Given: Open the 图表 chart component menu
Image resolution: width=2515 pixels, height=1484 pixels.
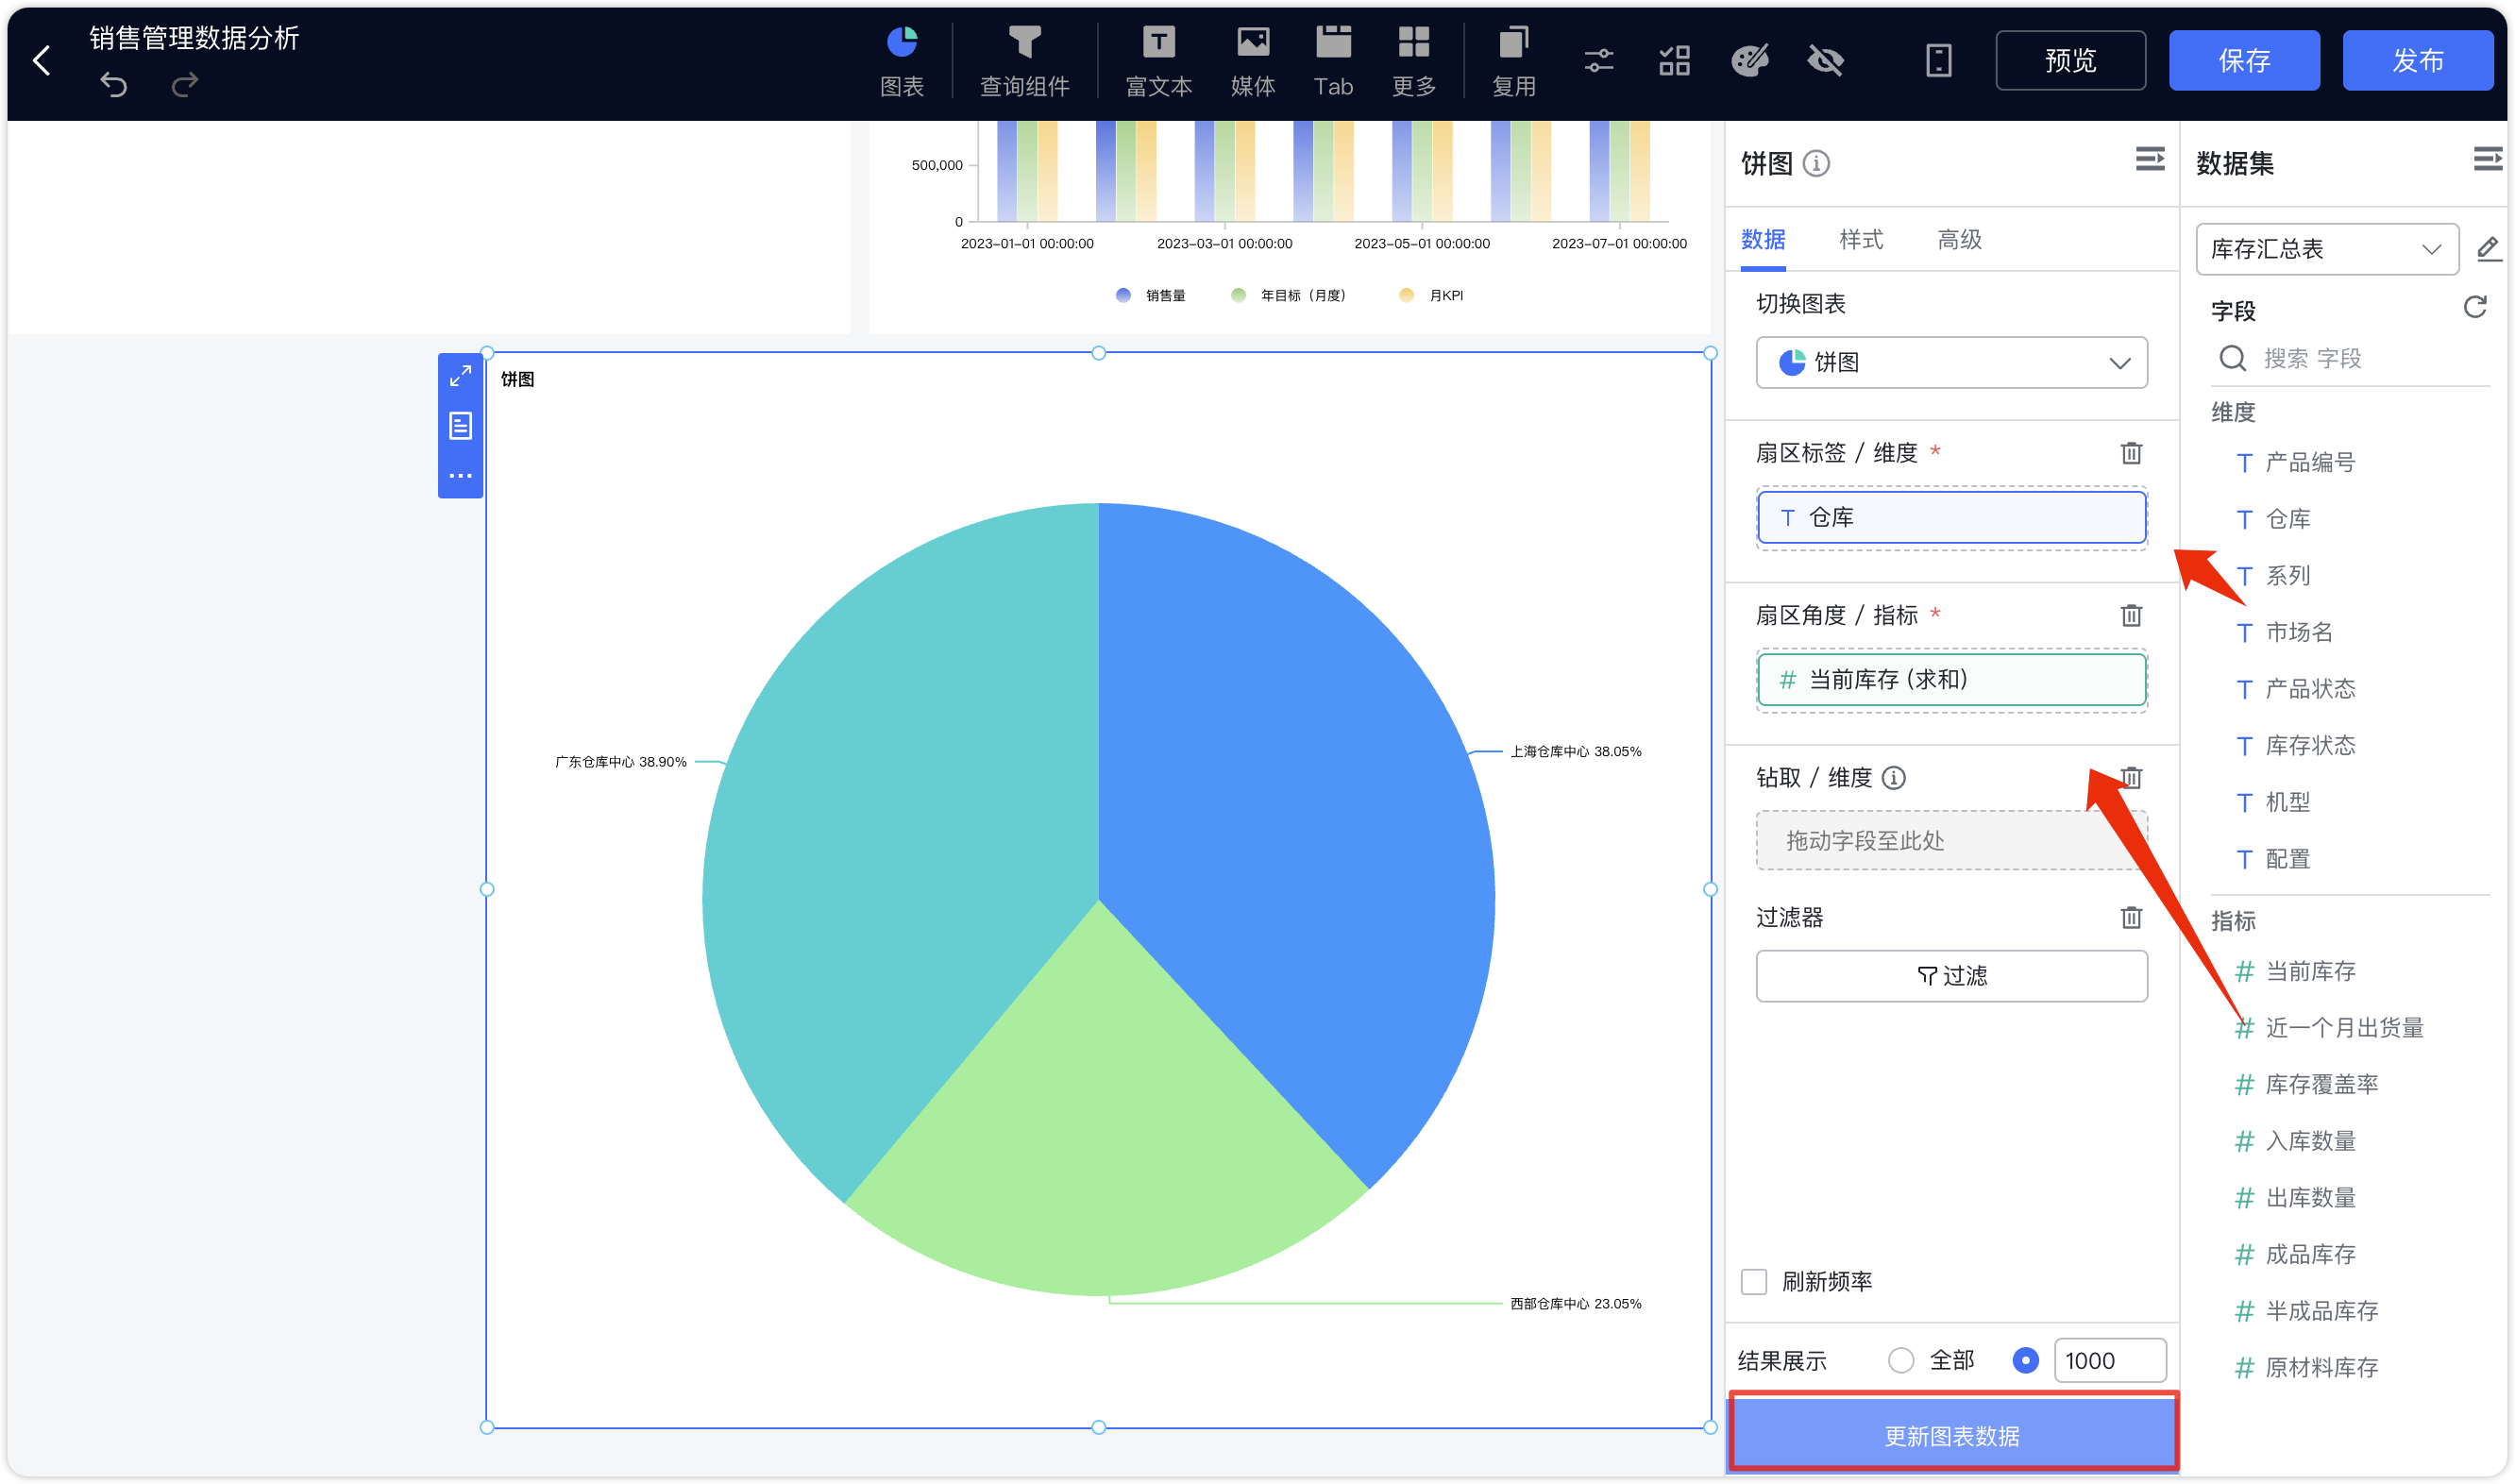Looking at the screenshot, I should click(x=902, y=62).
